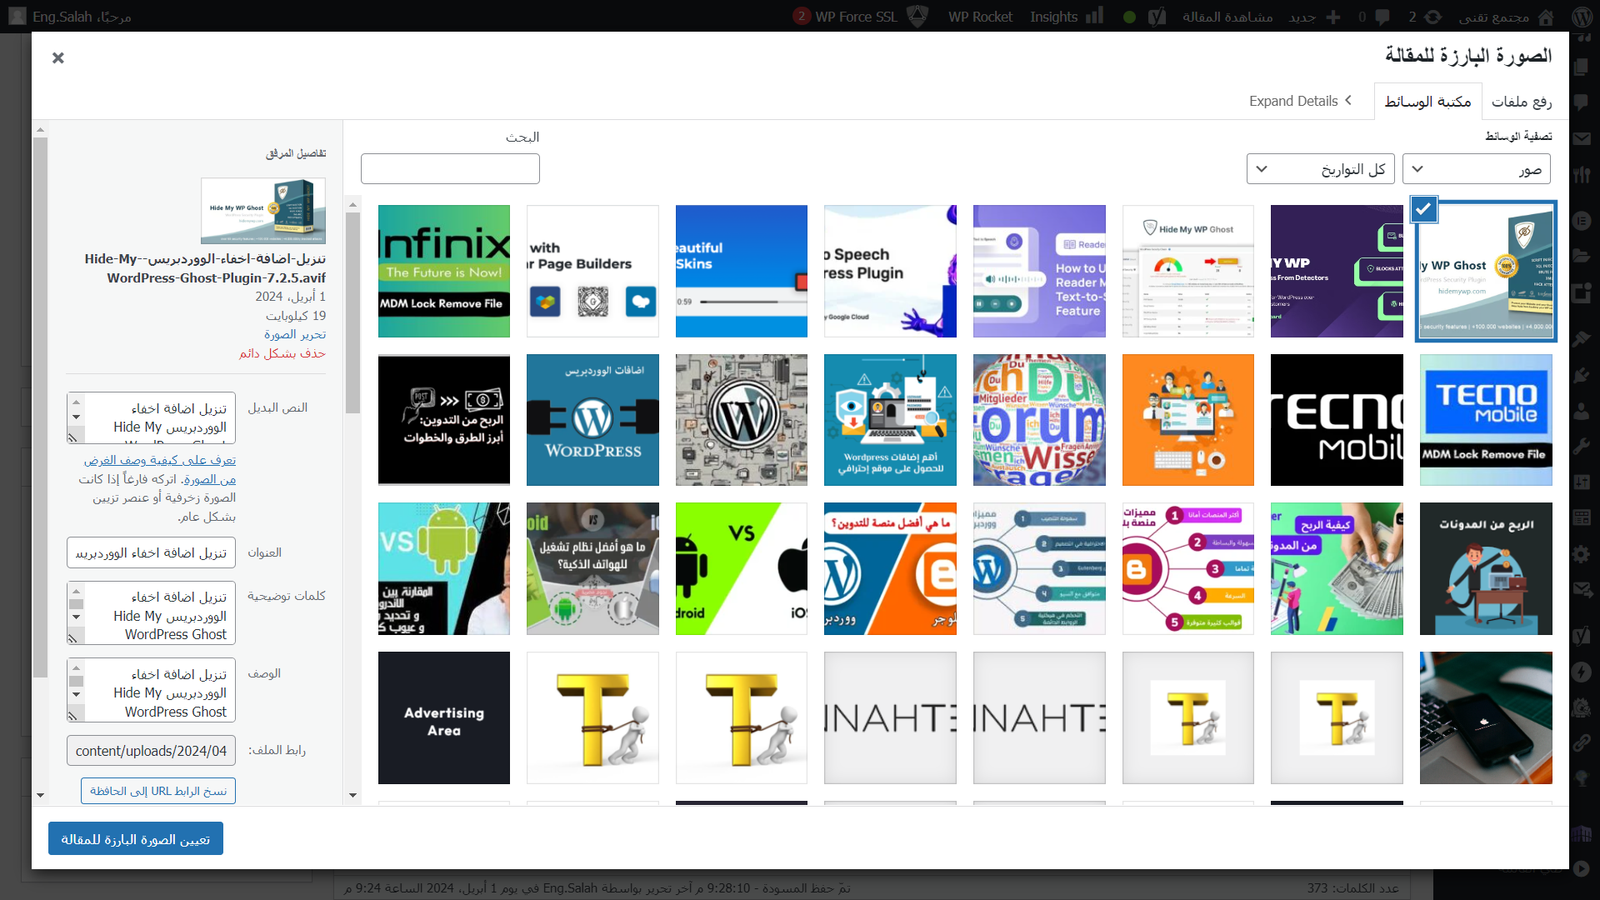Image resolution: width=1600 pixels, height=900 pixels.
Task: Expand the attachment details panel
Action: click(1300, 101)
